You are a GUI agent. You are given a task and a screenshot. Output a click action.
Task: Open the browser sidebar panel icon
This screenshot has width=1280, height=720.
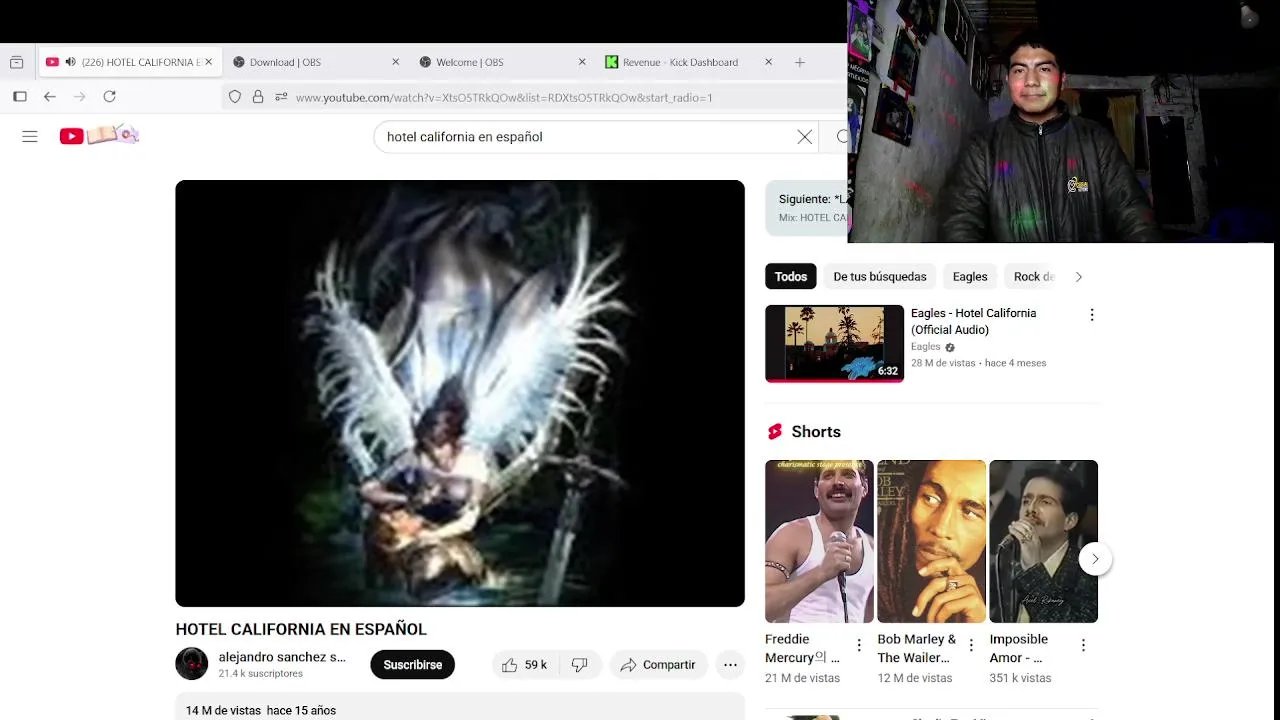click(x=20, y=97)
